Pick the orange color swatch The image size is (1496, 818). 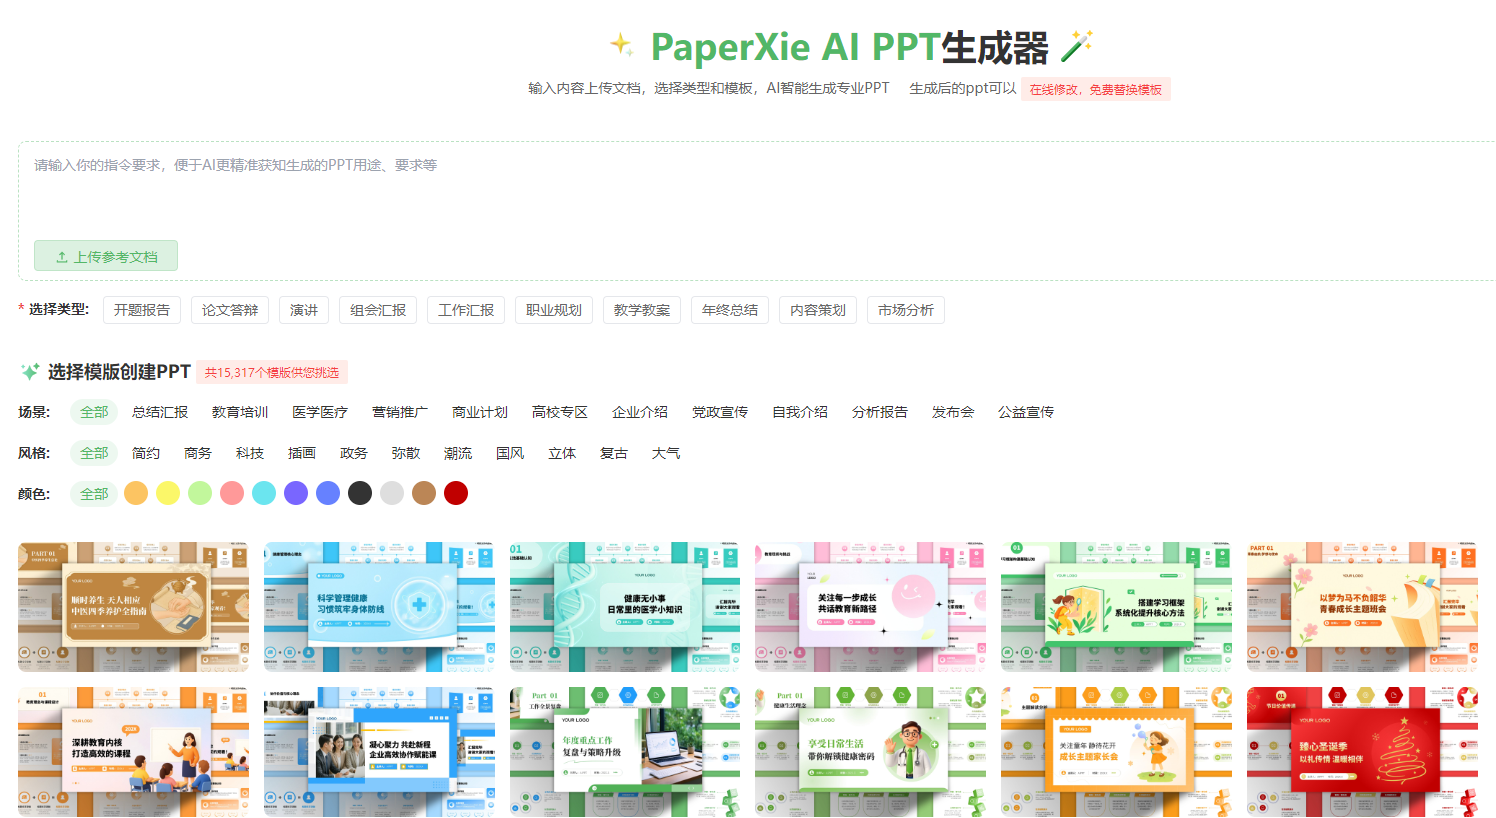pyautogui.click(x=136, y=493)
